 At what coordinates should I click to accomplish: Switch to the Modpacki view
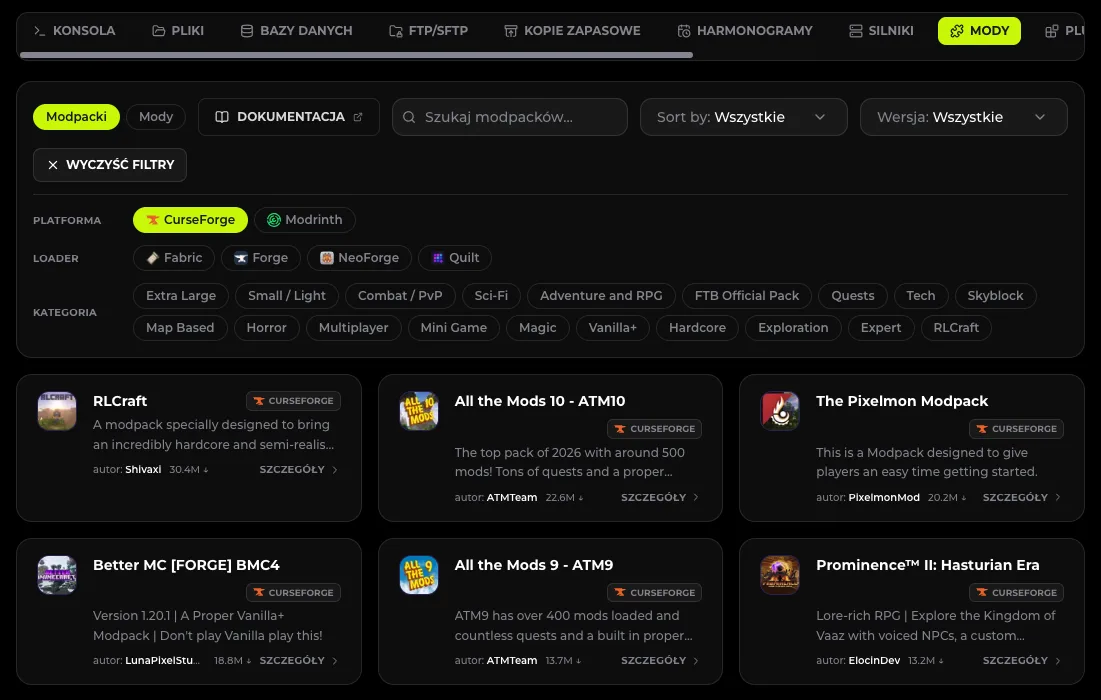[x=77, y=117]
